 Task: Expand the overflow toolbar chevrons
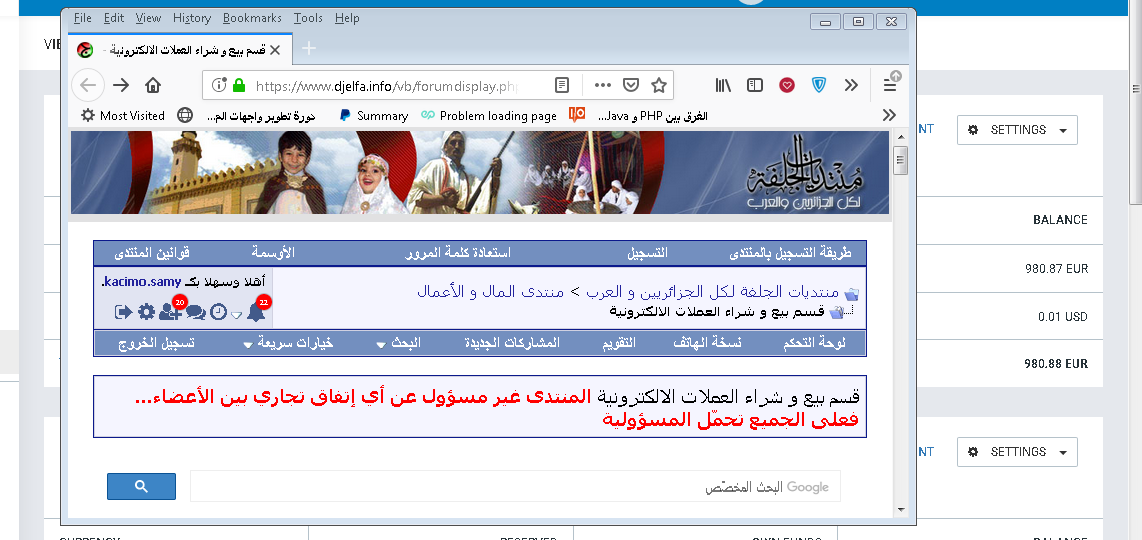(851, 85)
